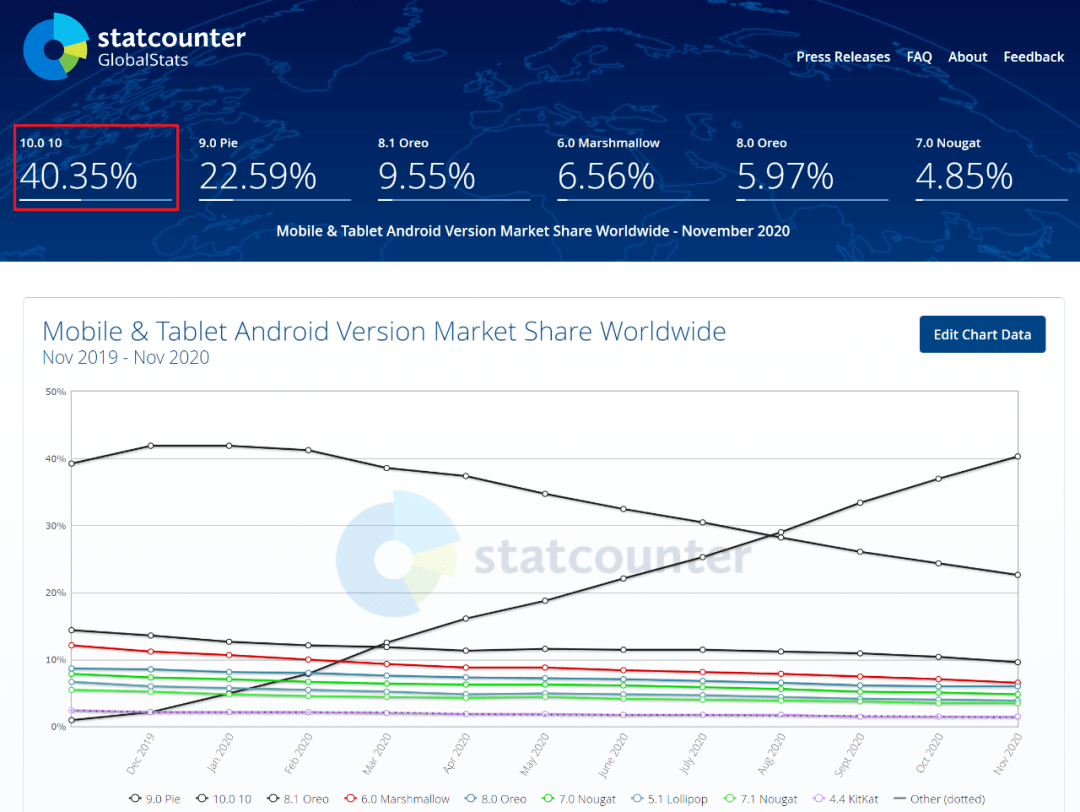This screenshot has height=812, width=1080.
Task: Select the 10.0 10 40.35% stat
Action: coord(96,167)
